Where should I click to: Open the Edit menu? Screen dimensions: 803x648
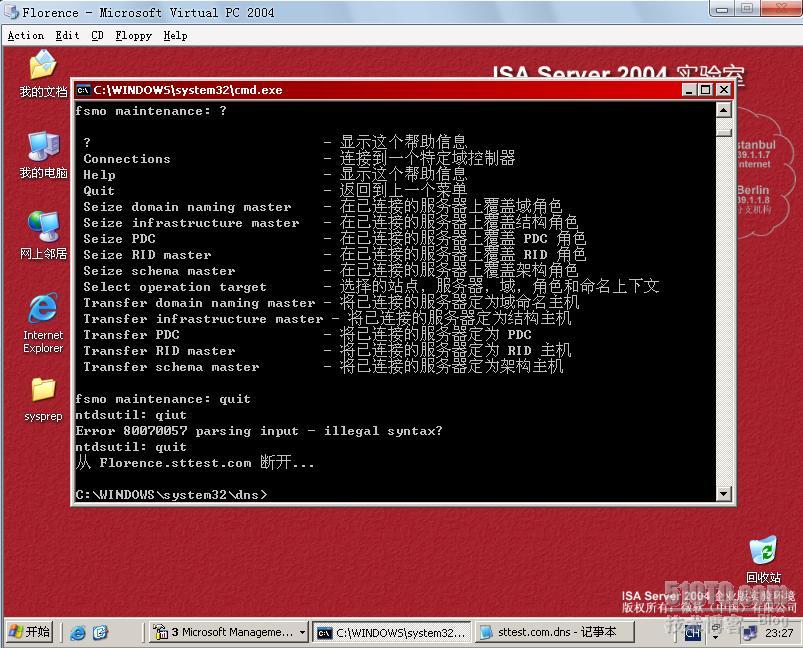[67, 35]
